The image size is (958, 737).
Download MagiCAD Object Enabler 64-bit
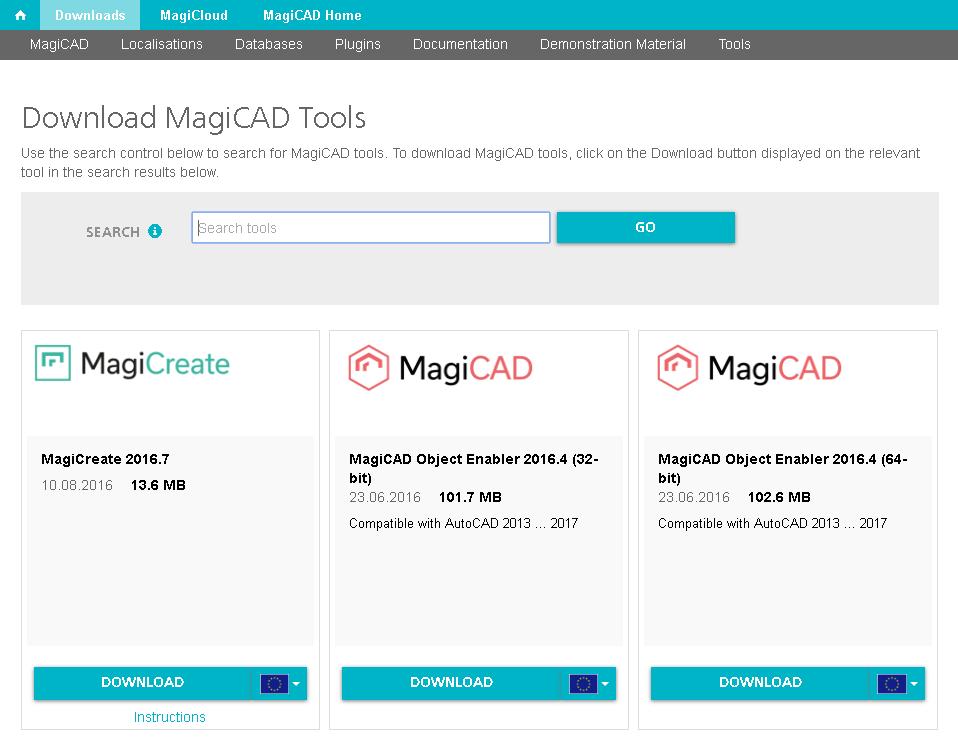point(760,683)
